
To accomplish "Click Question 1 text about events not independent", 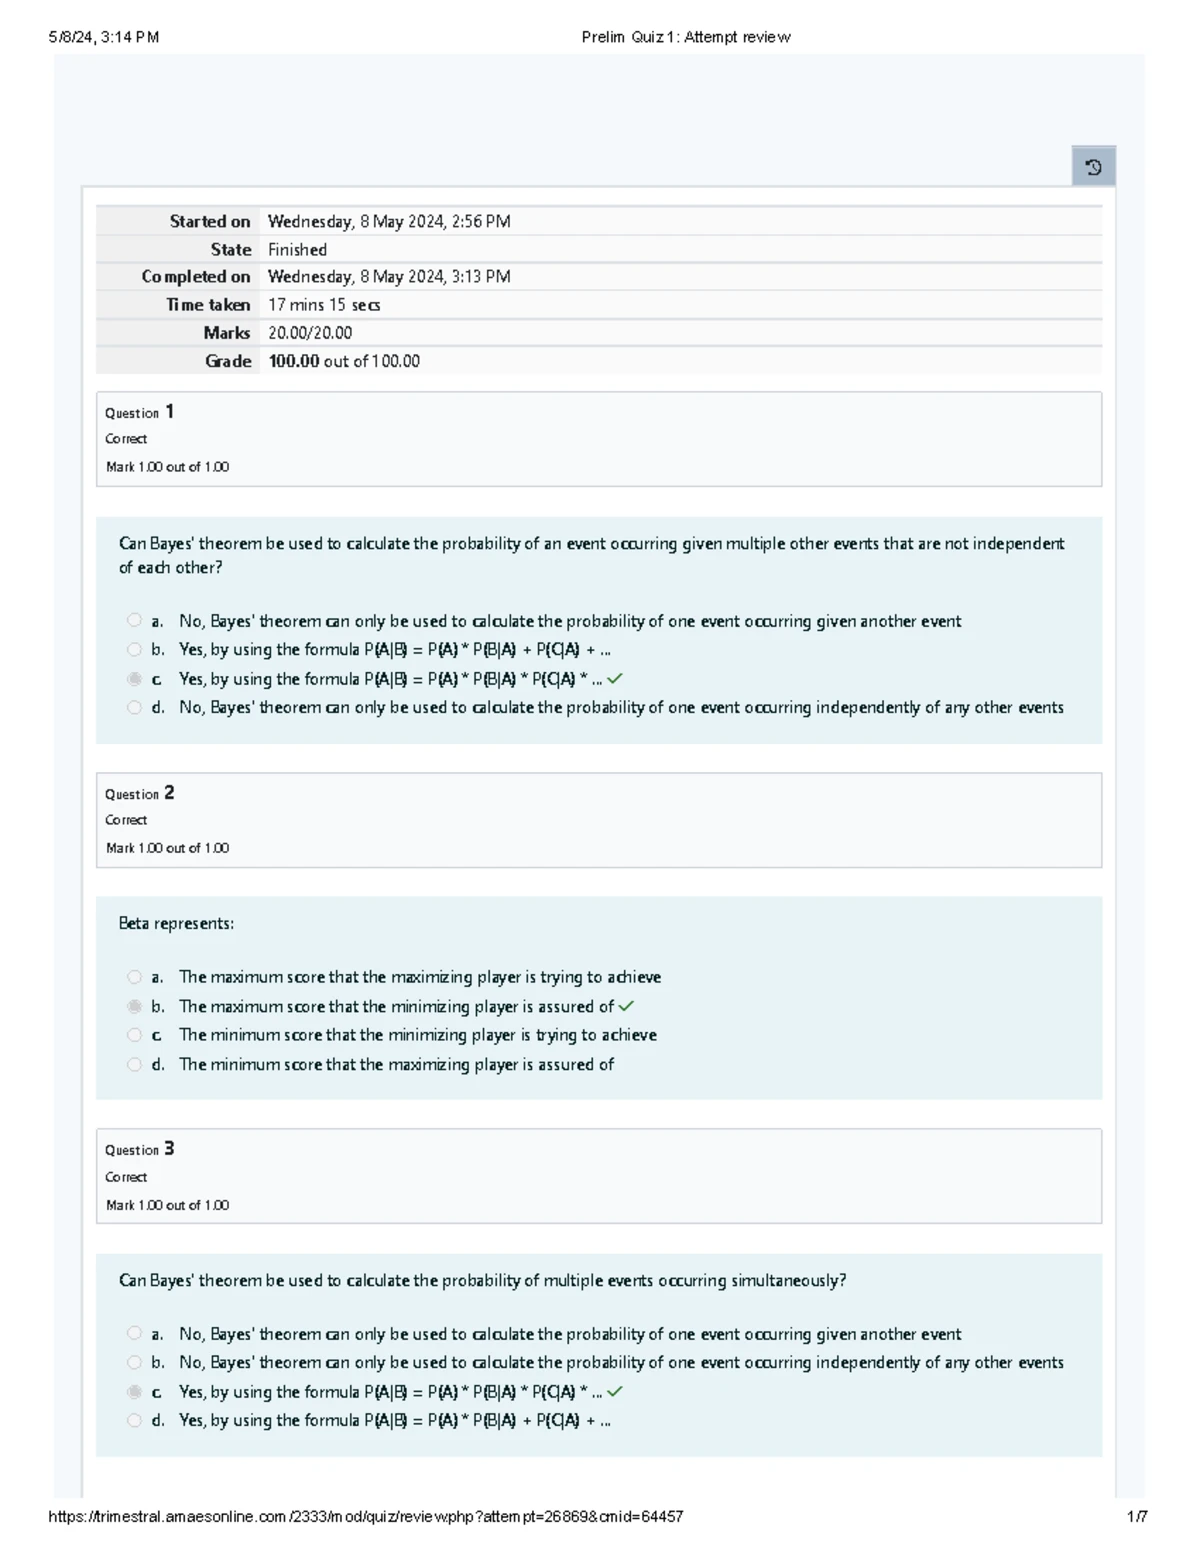I will point(591,556).
